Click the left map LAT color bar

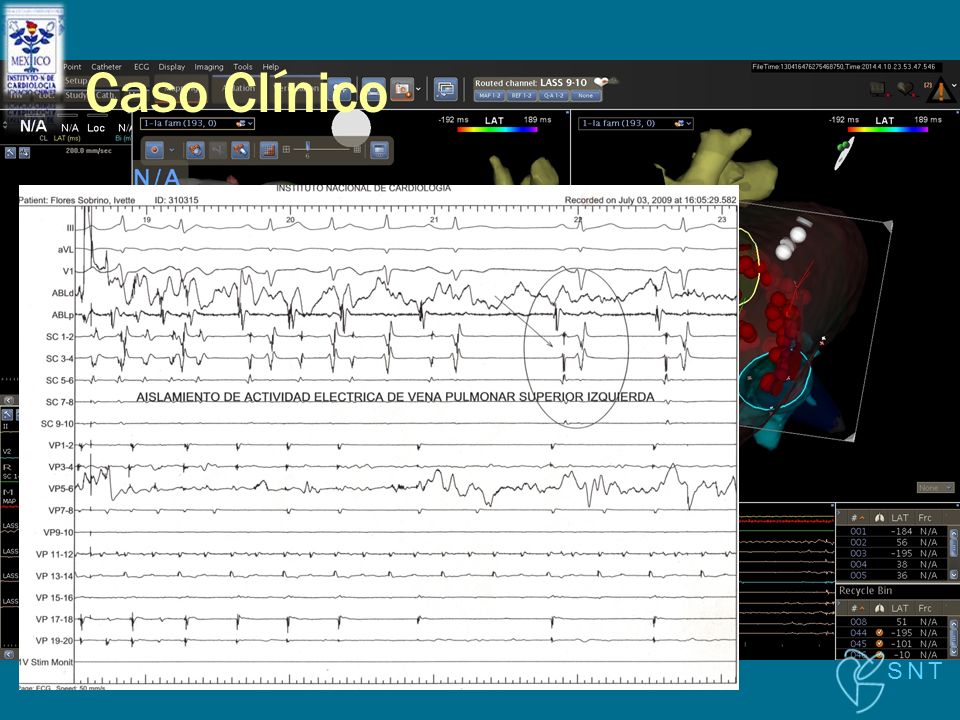497,130
